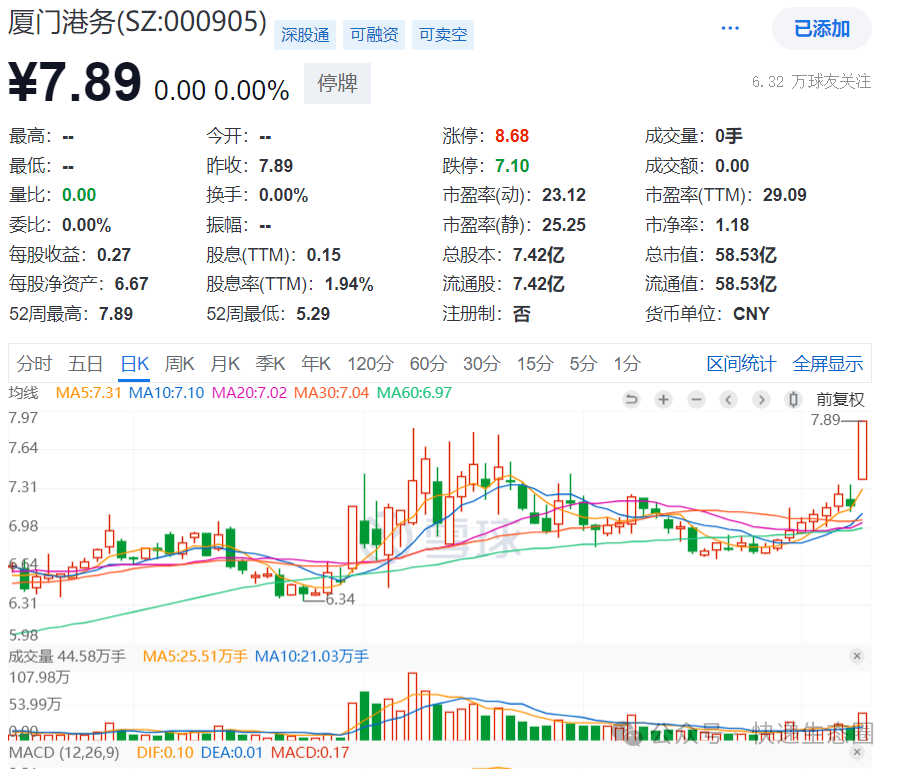Click the 可卖空 tag
The width and height of the screenshot is (903, 769).
(x=443, y=35)
